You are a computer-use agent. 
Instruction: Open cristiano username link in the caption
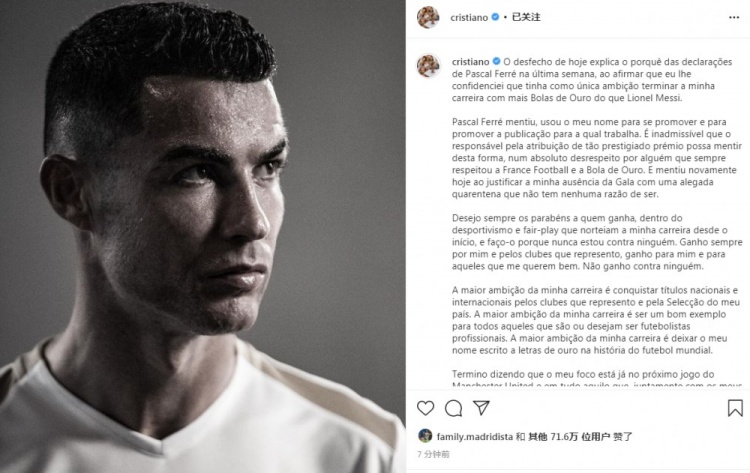470,62
